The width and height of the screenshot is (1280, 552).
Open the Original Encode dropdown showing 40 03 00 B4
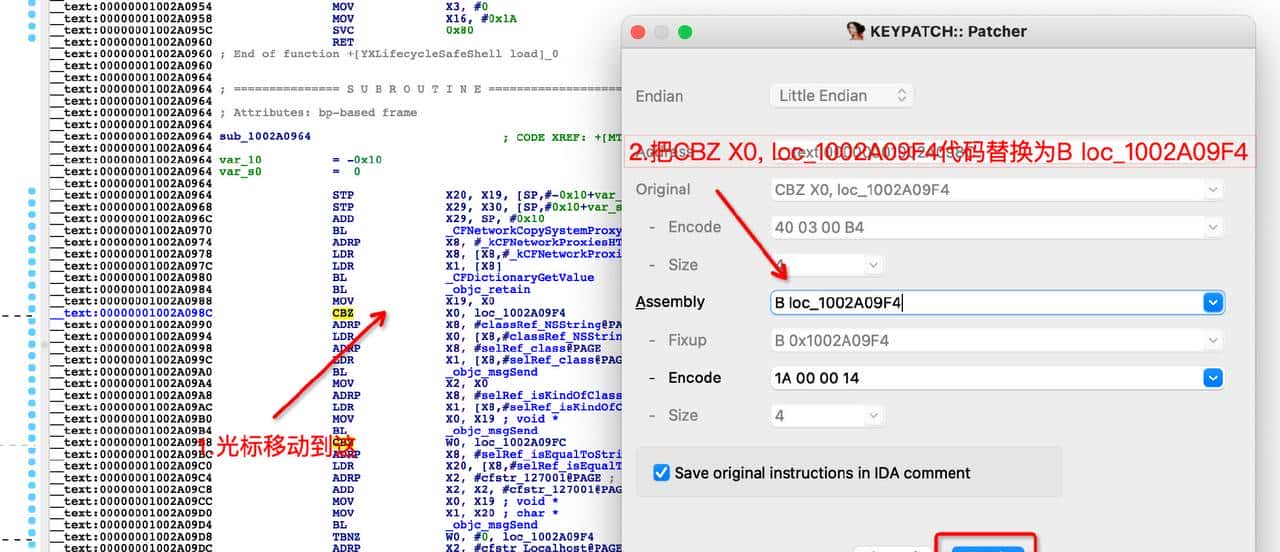pos(1213,227)
